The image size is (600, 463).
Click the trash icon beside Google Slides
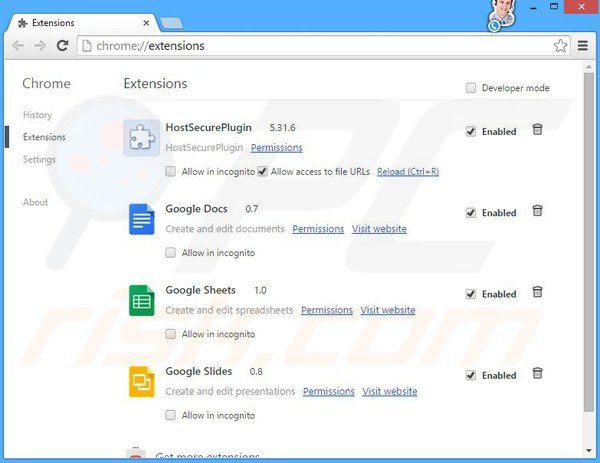tap(537, 373)
